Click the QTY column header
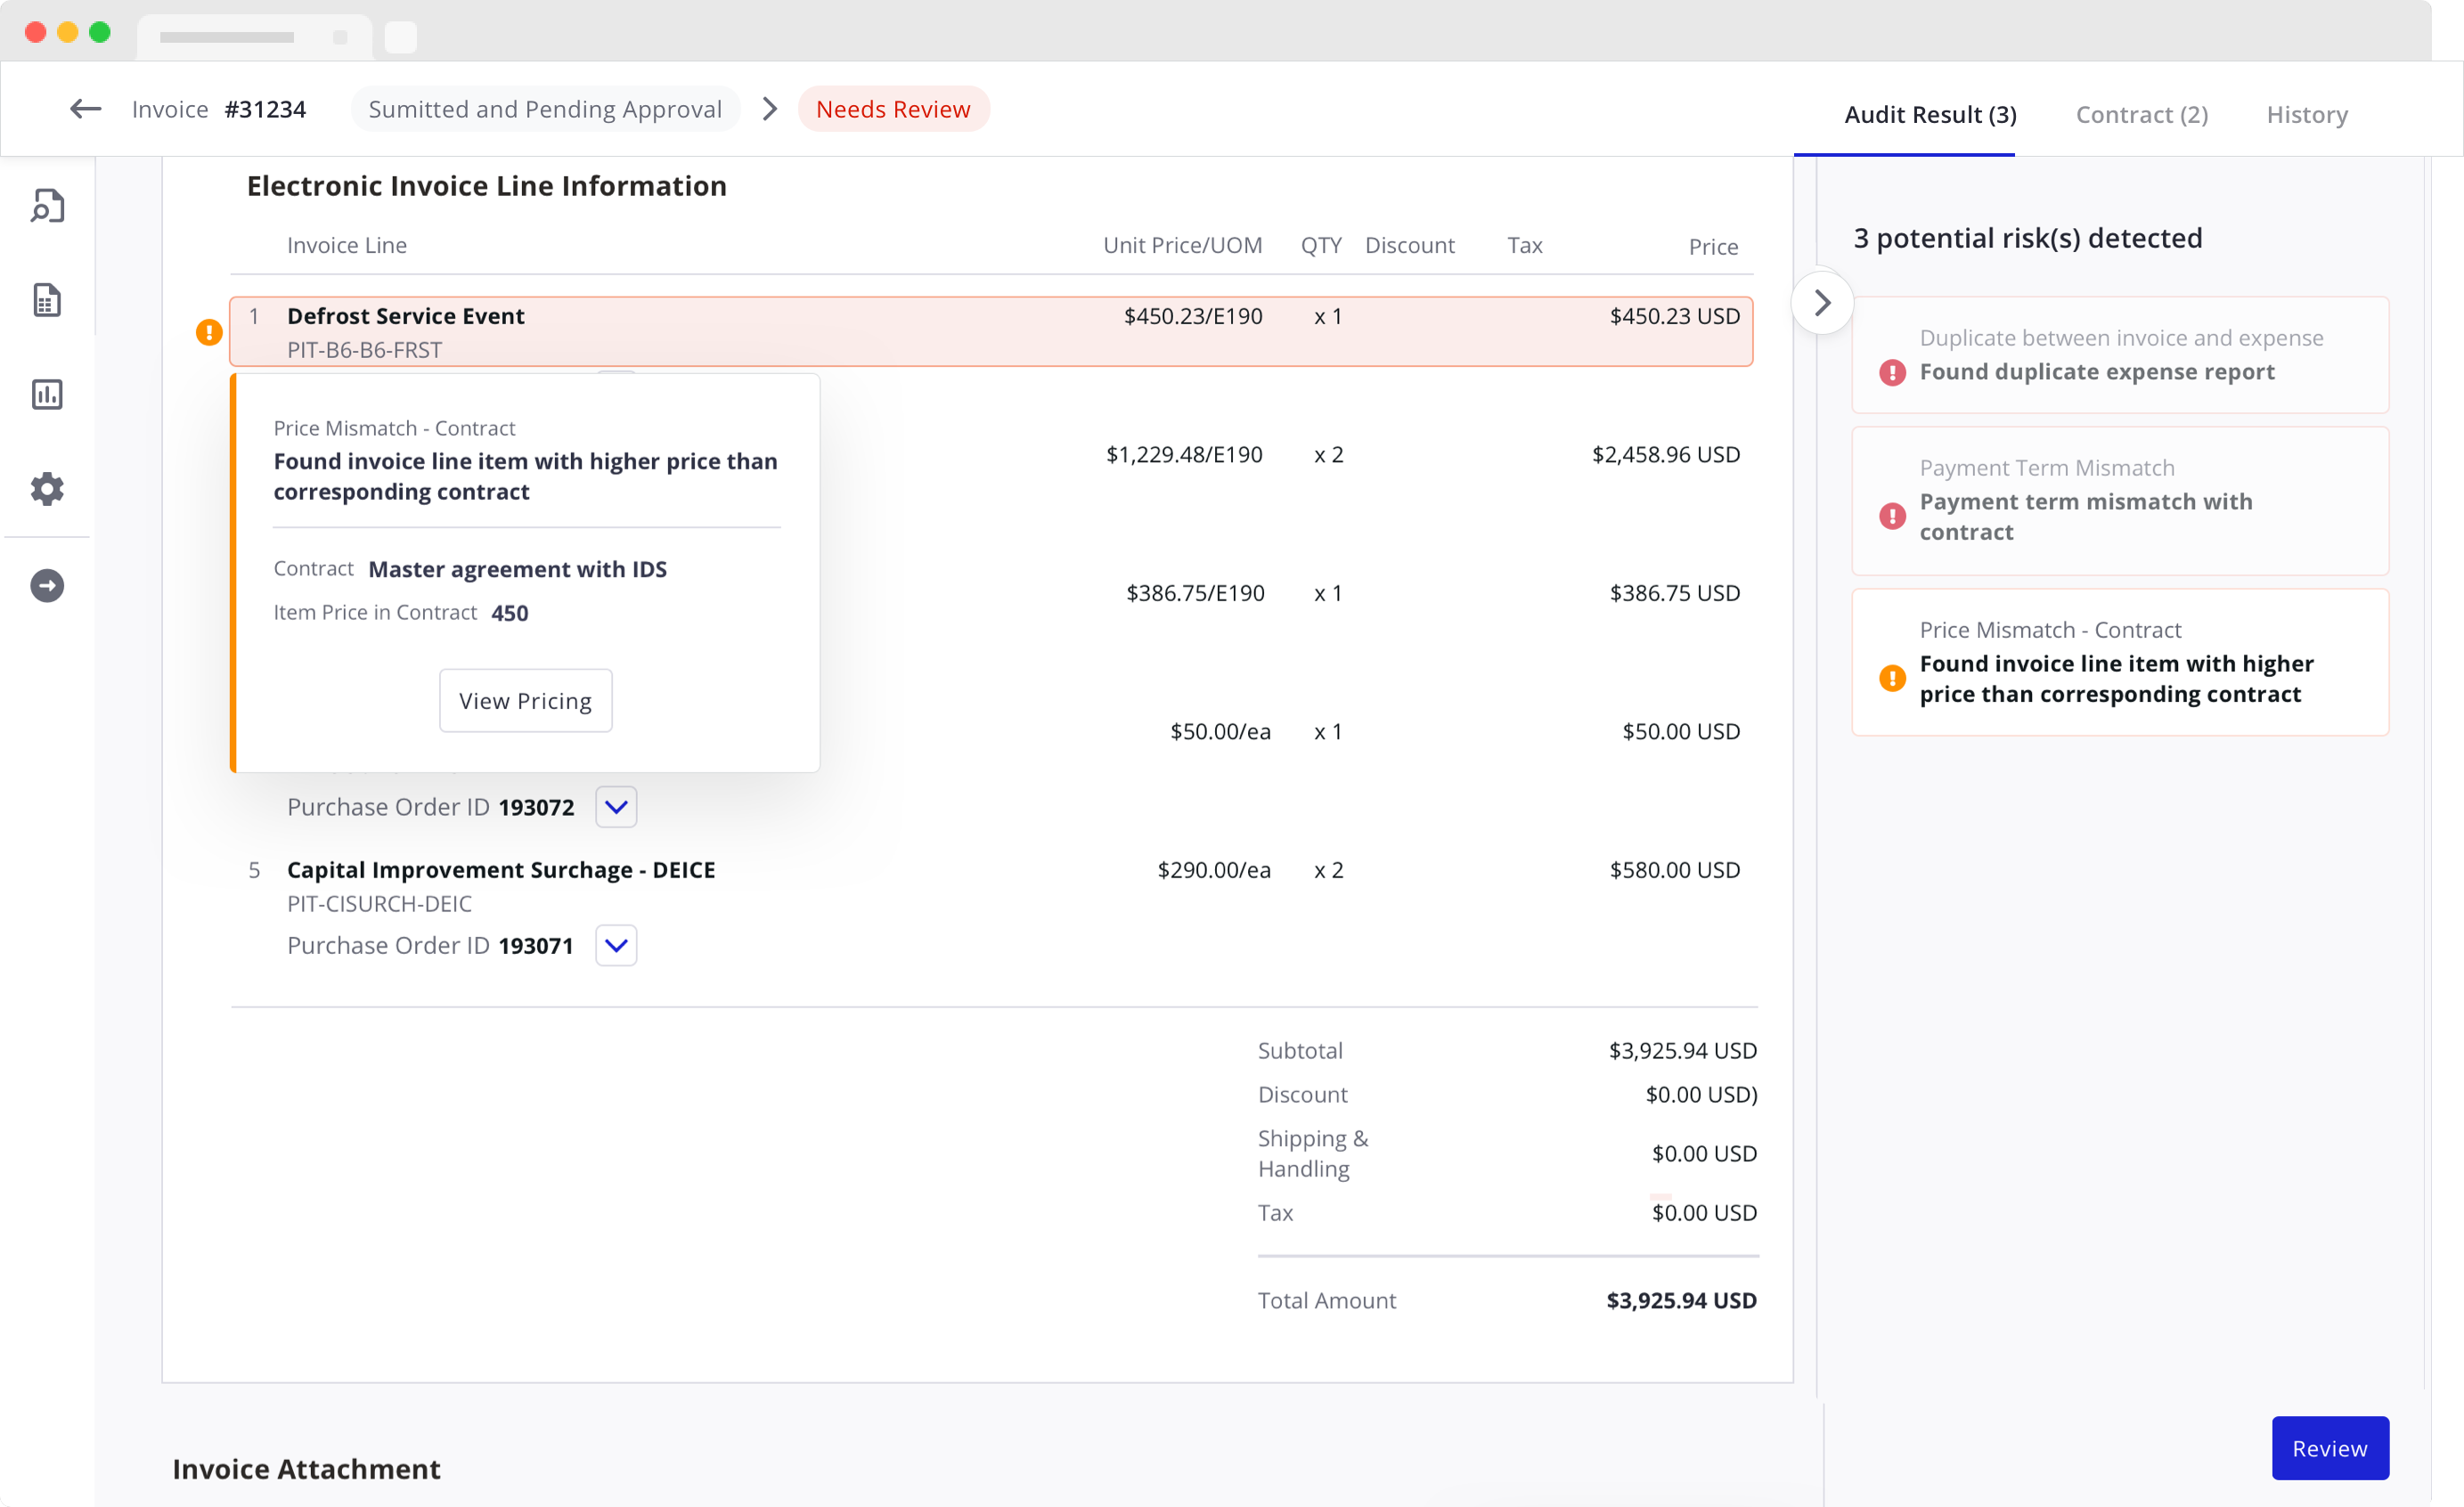Viewport: 2464px width, 1507px height. pos(1321,246)
